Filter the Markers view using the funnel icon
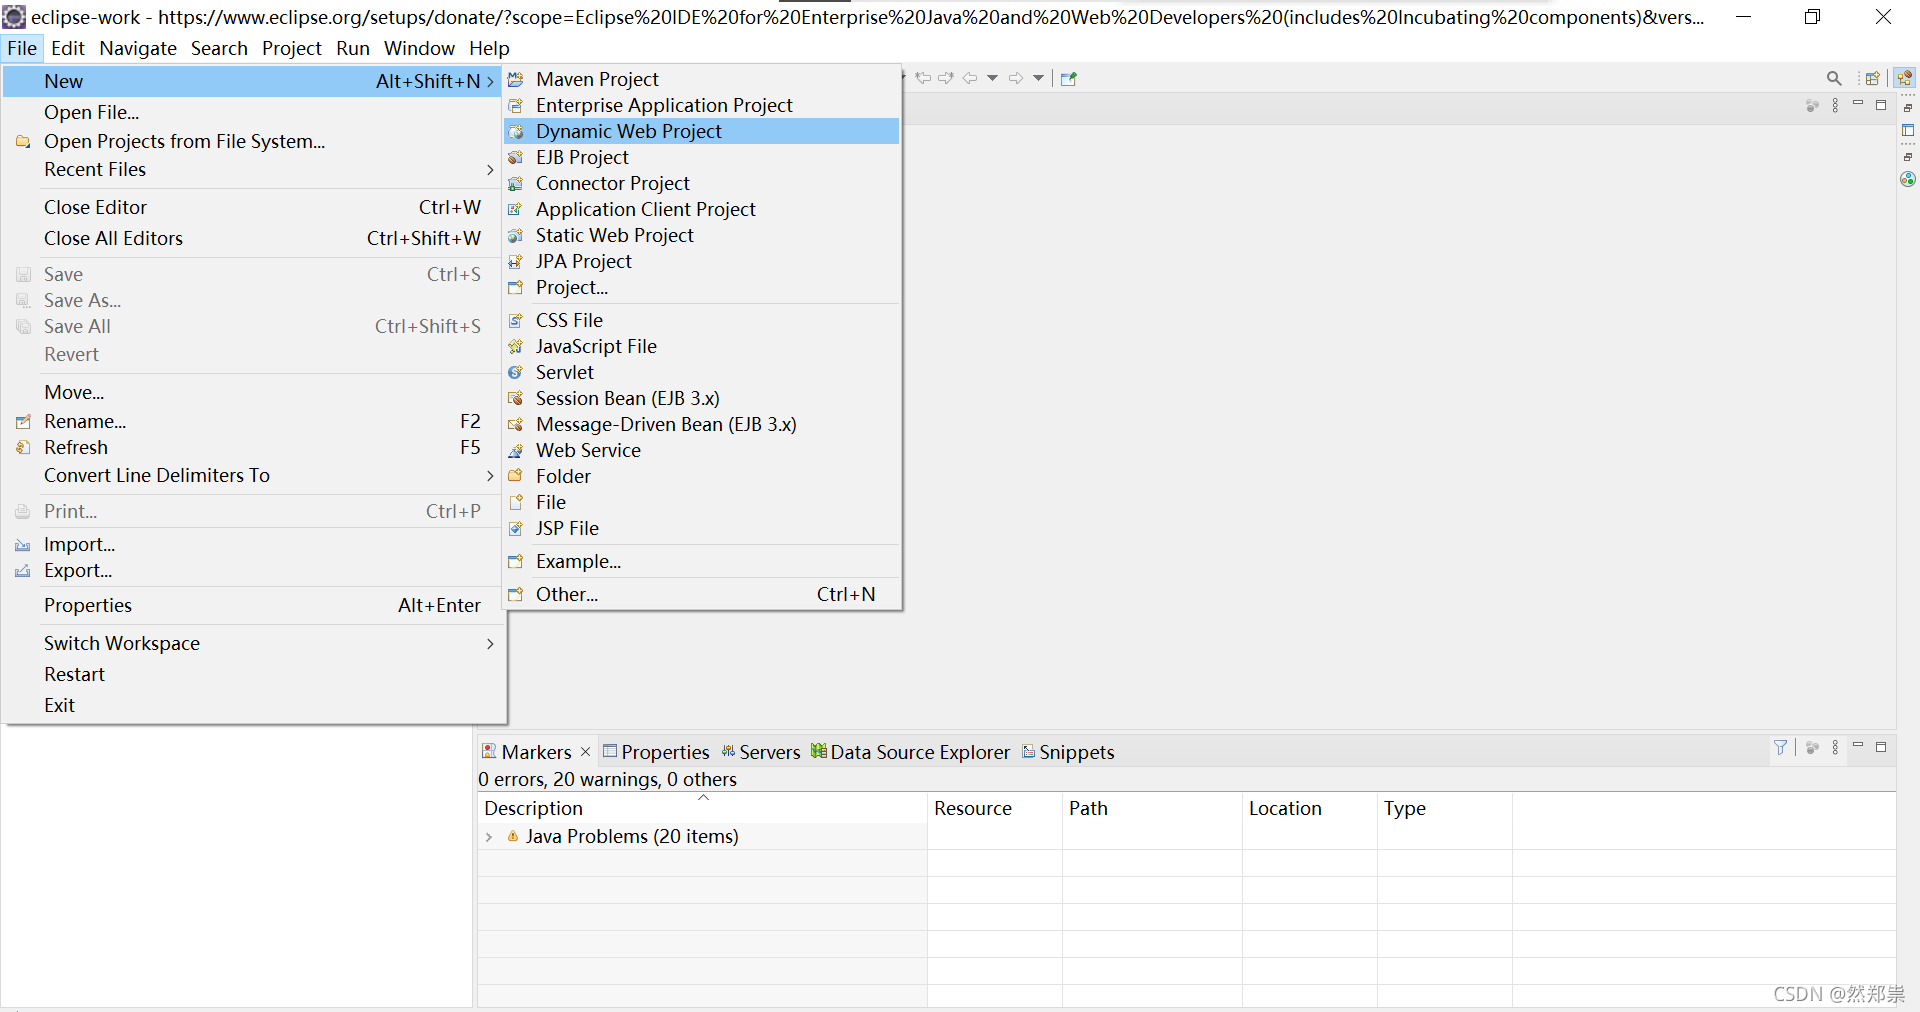The width and height of the screenshot is (1920, 1012). click(x=1781, y=747)
